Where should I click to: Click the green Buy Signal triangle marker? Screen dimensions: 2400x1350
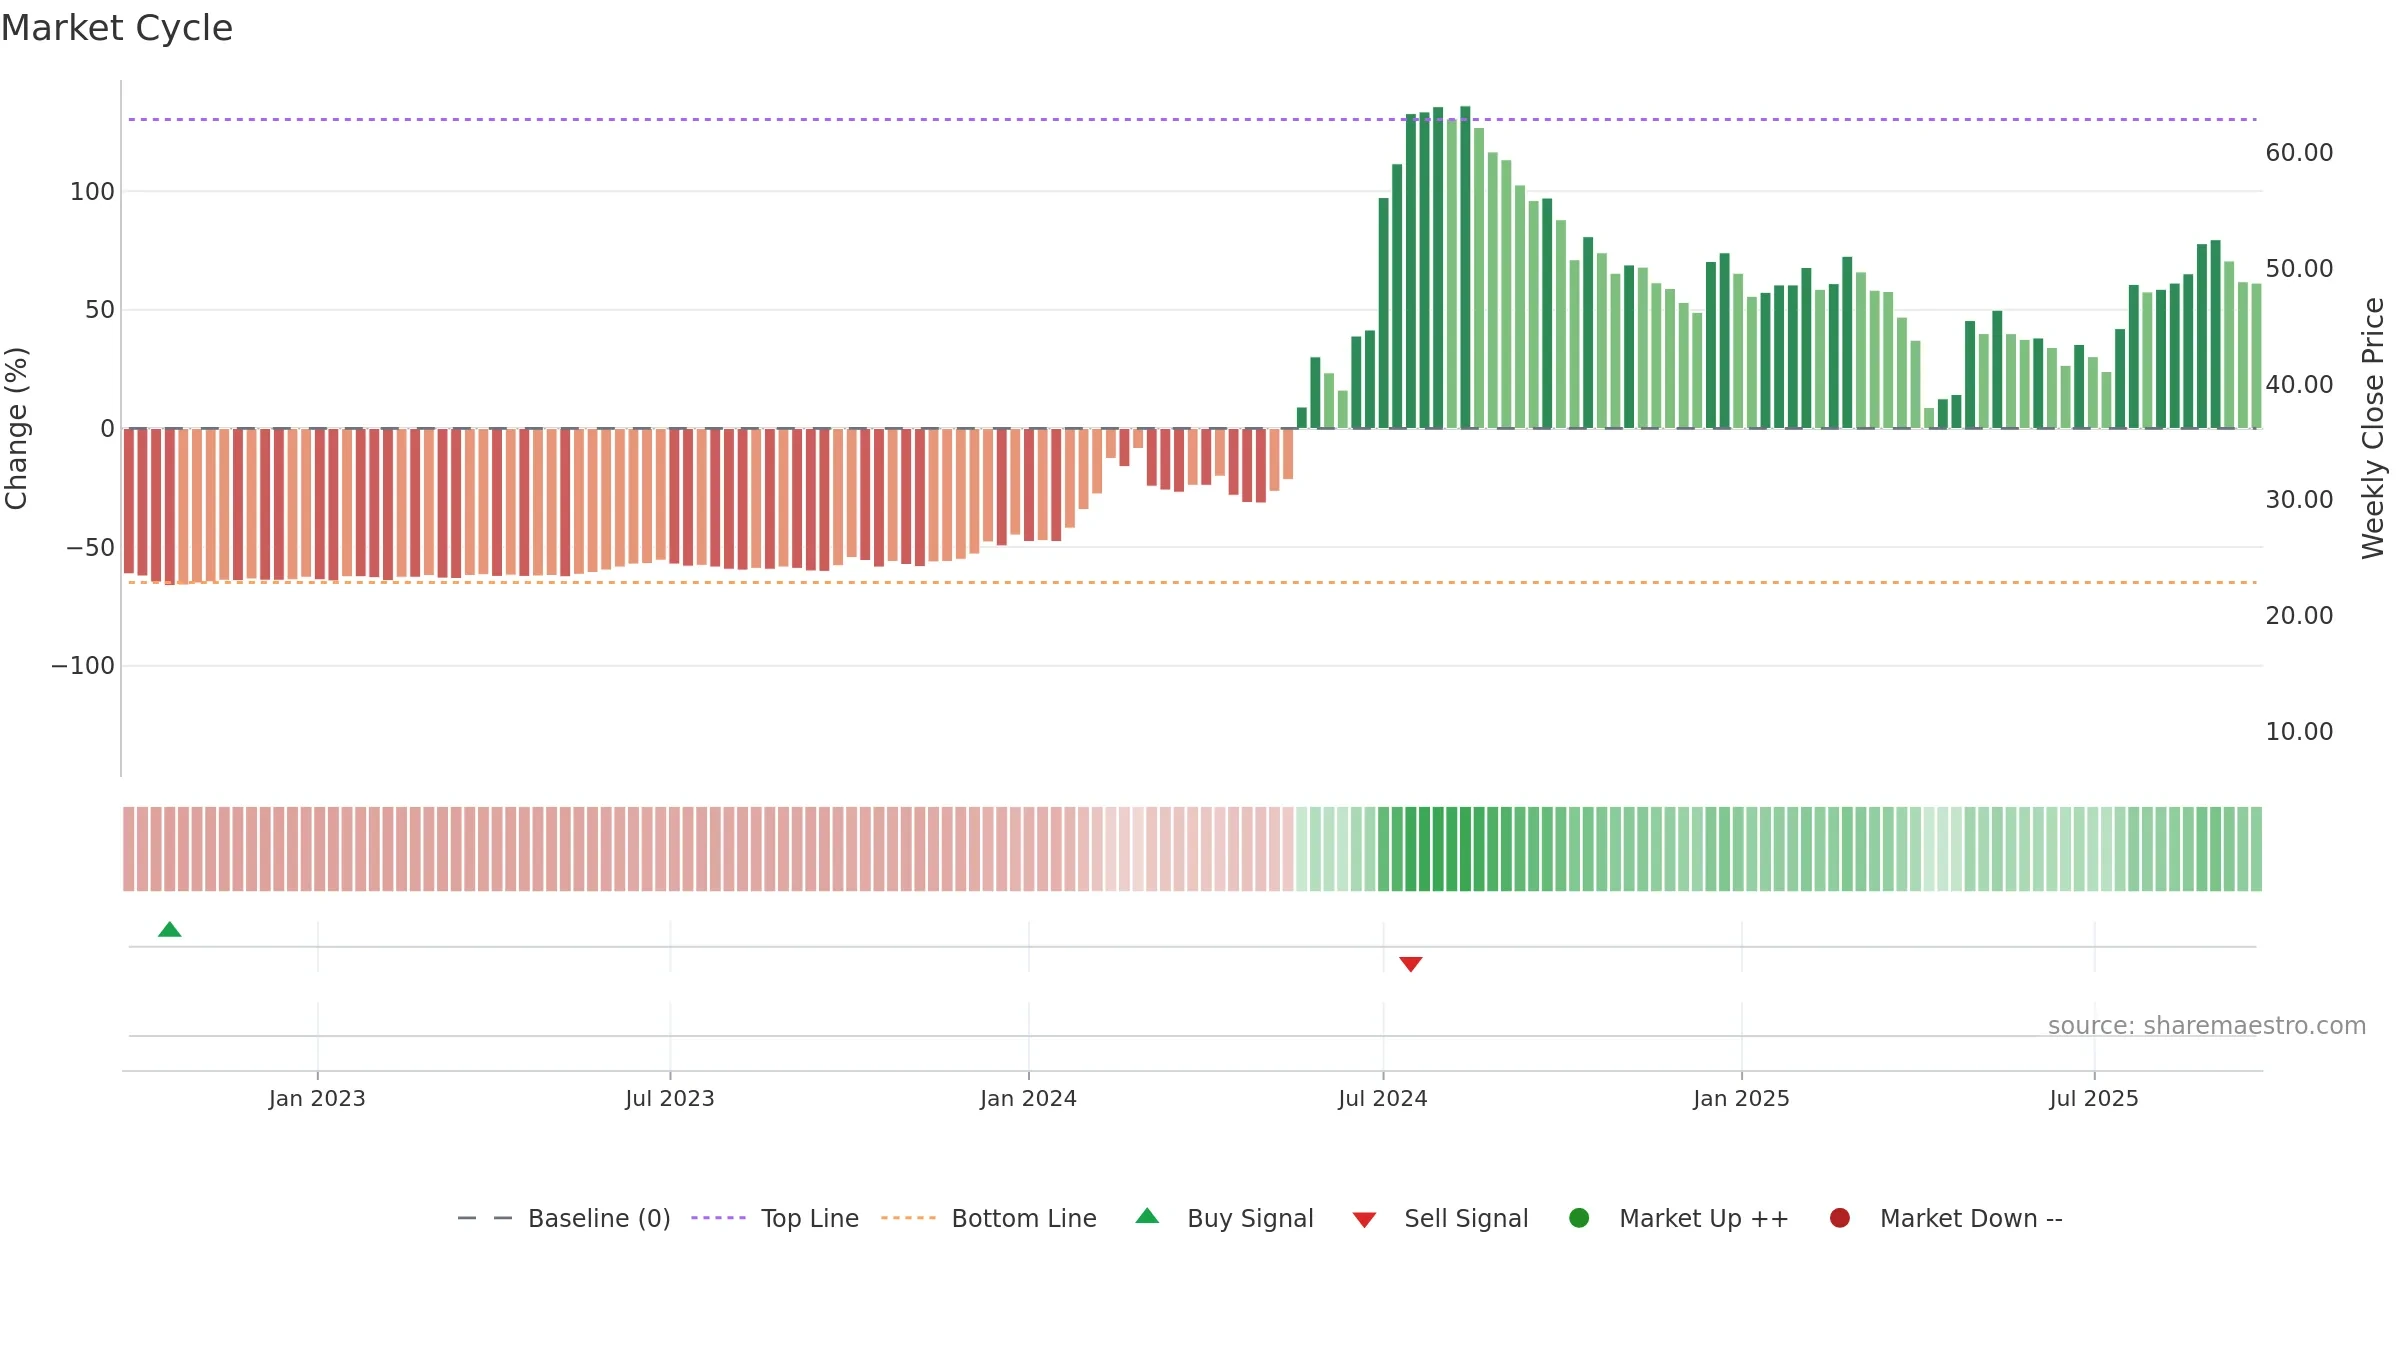(170, 930)
